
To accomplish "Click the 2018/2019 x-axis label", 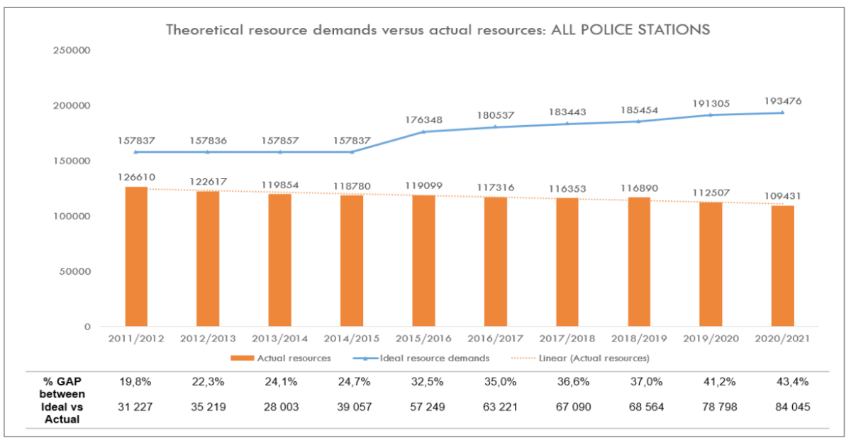I will coord(639,339).
